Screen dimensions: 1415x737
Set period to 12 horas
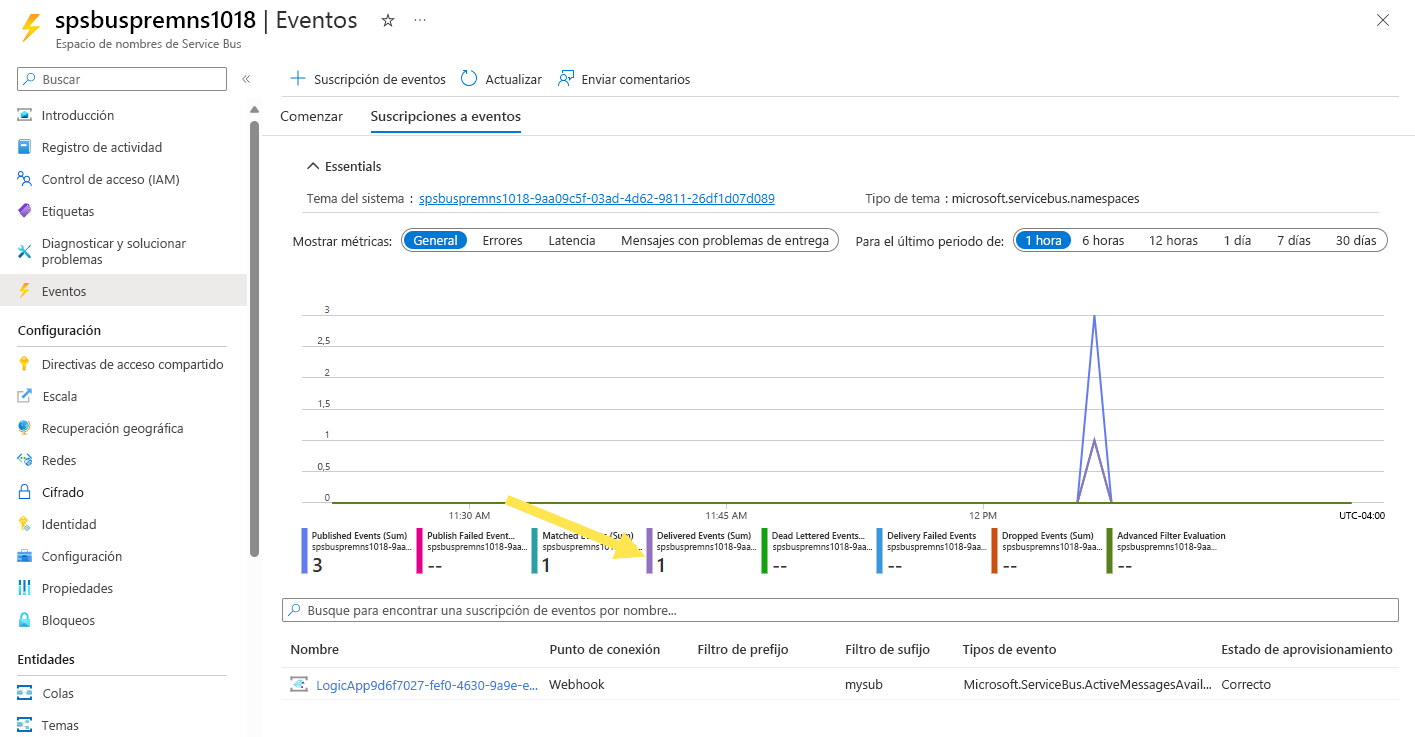[1173, 240]
